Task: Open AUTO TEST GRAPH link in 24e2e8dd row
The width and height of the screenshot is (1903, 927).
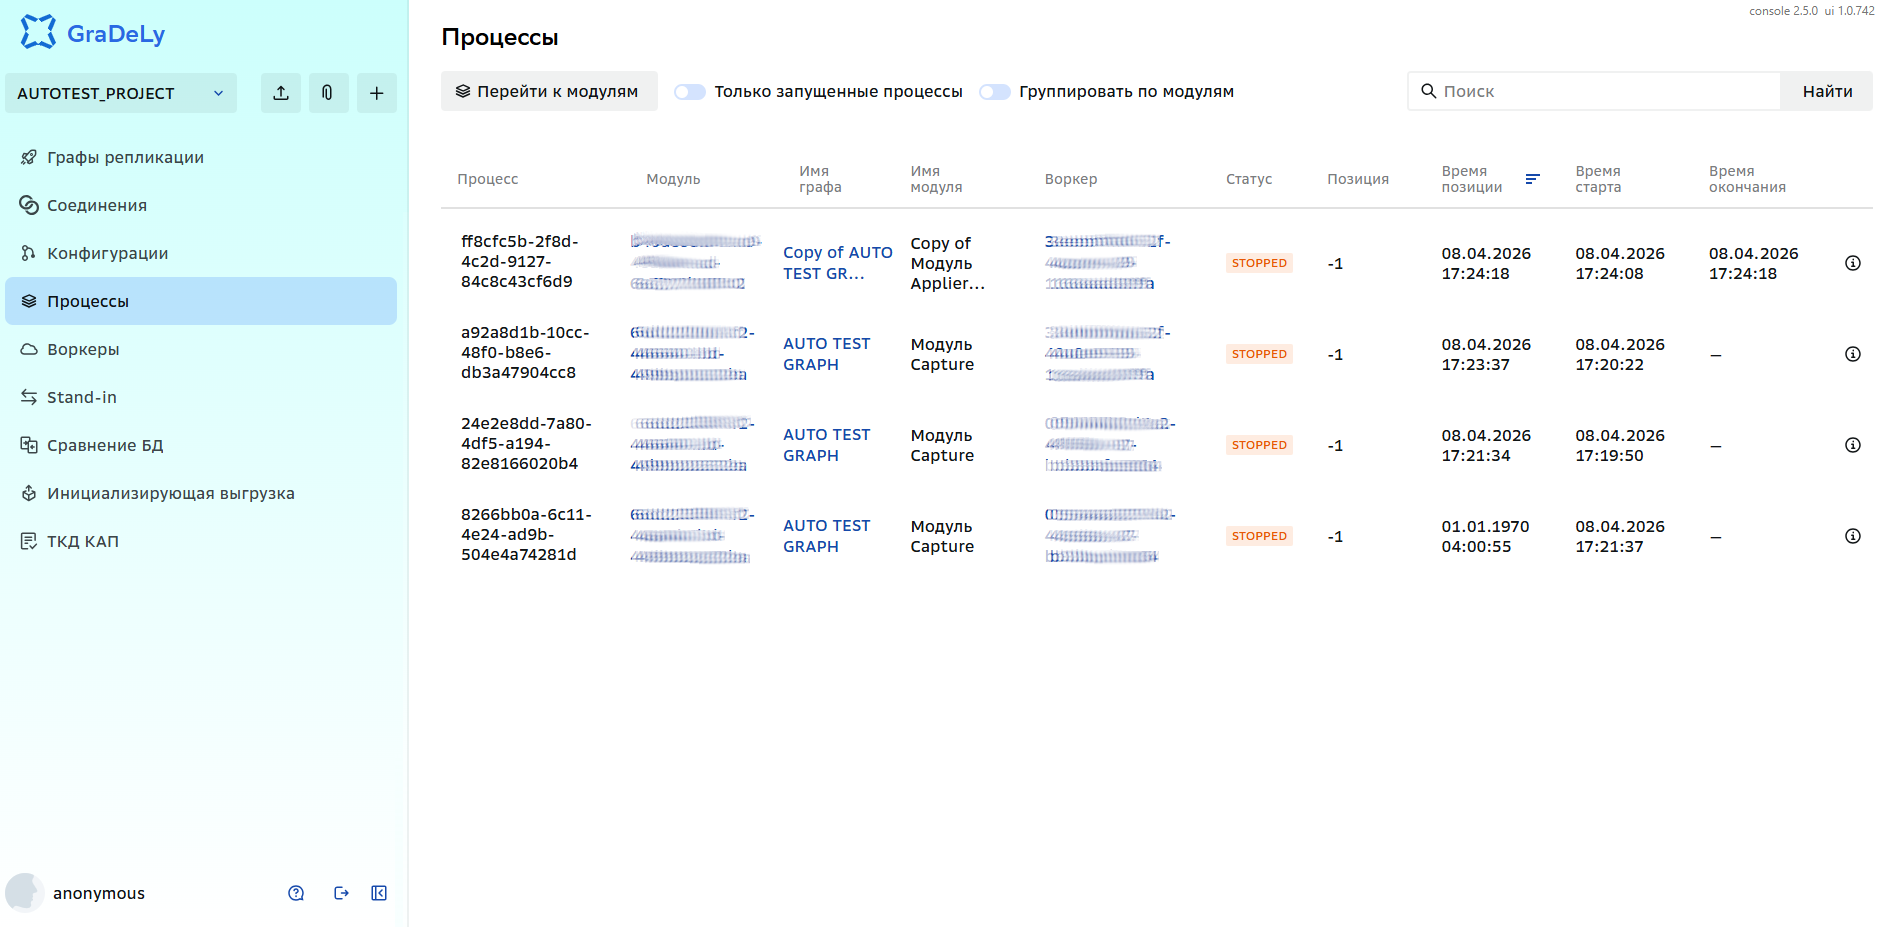Action: [827, 445]
